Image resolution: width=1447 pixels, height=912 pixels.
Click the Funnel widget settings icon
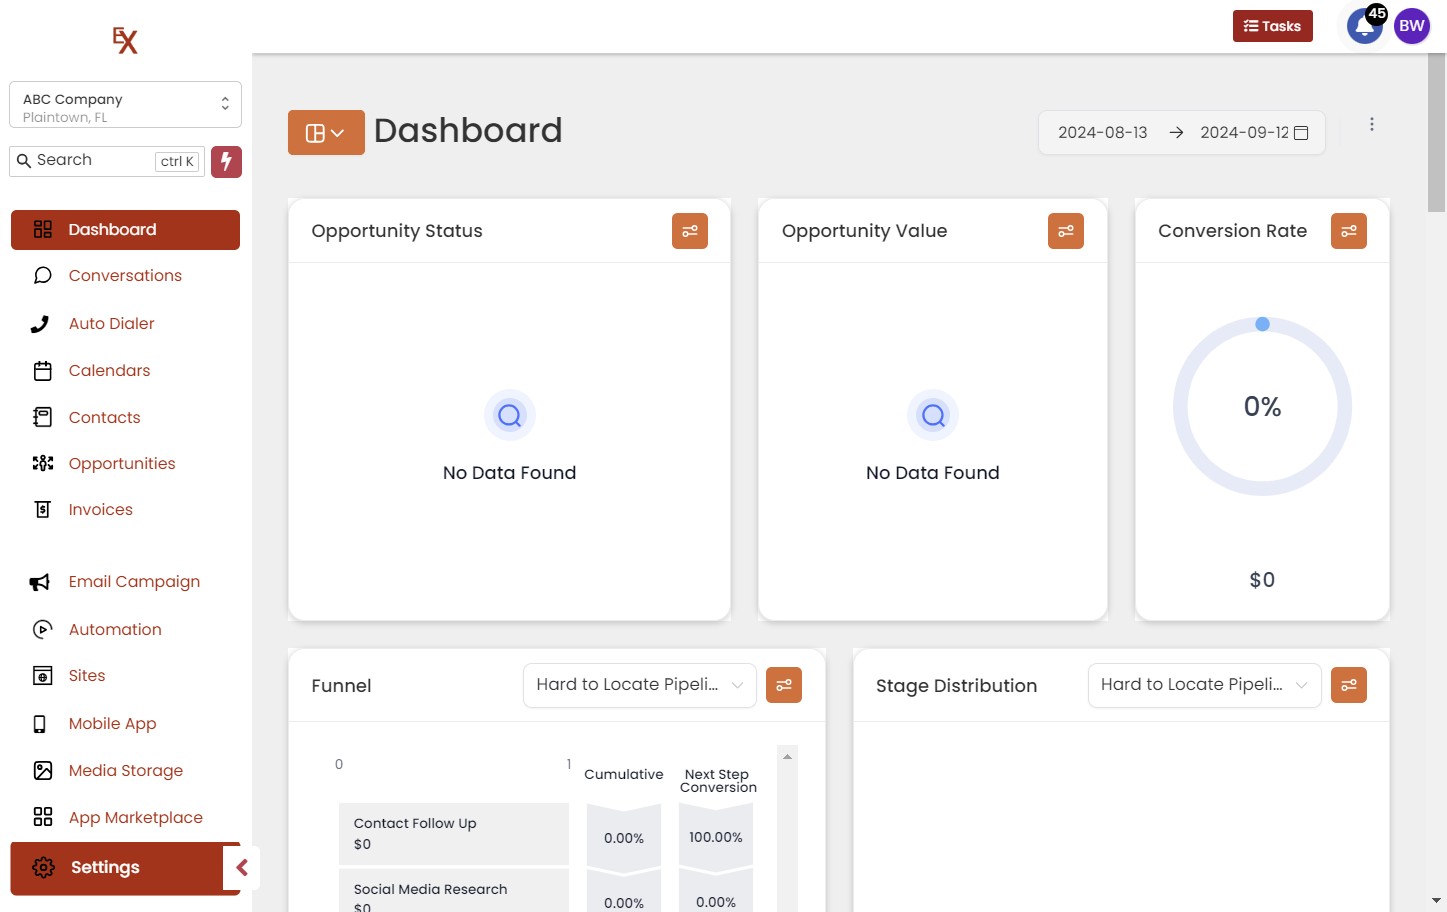coord(783,685)
